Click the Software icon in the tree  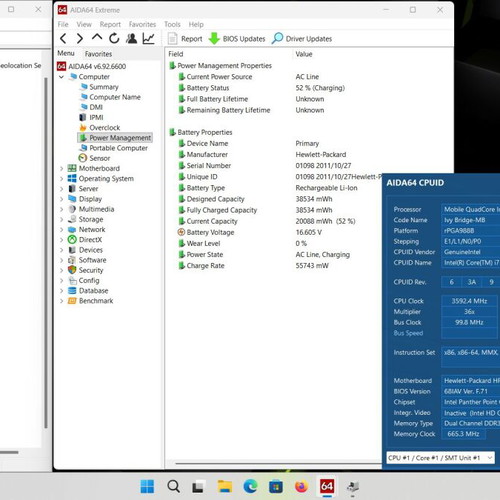pyautogui.click(x=72, y=260)
